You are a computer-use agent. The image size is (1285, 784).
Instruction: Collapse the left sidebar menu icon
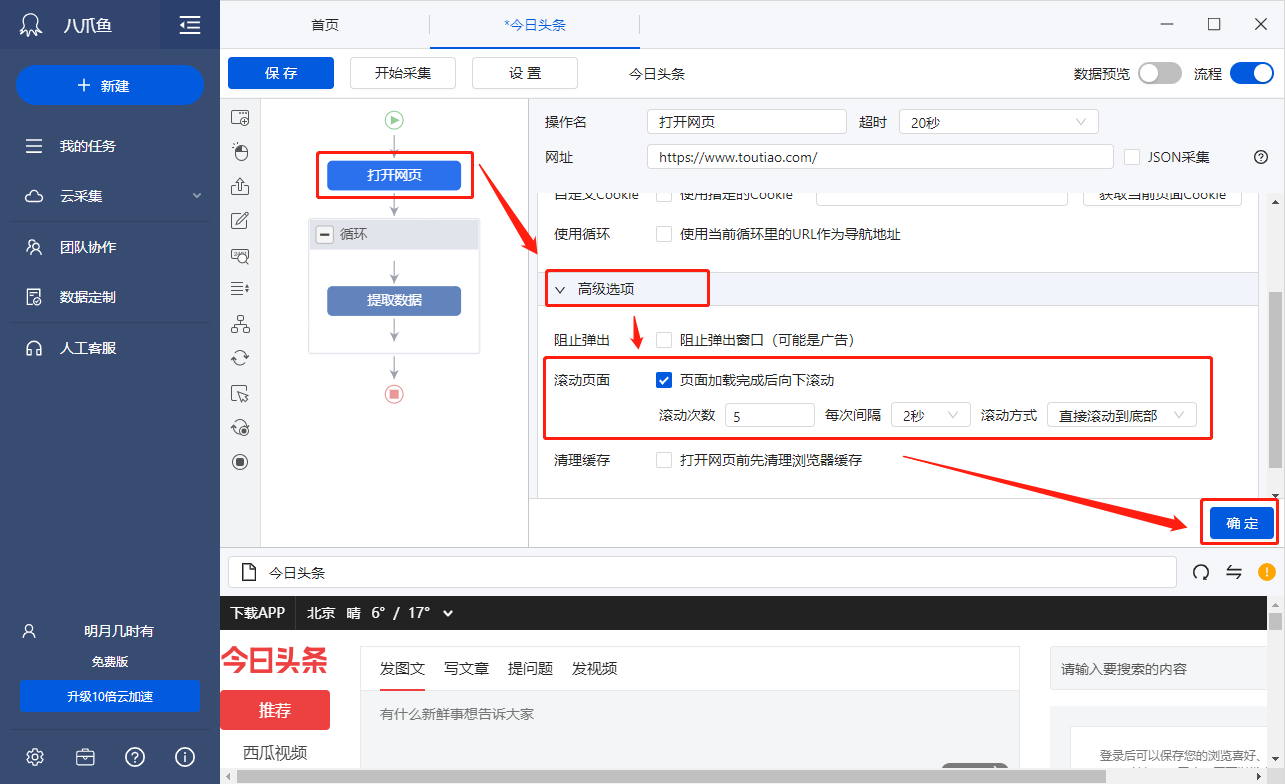coord(190,25)
